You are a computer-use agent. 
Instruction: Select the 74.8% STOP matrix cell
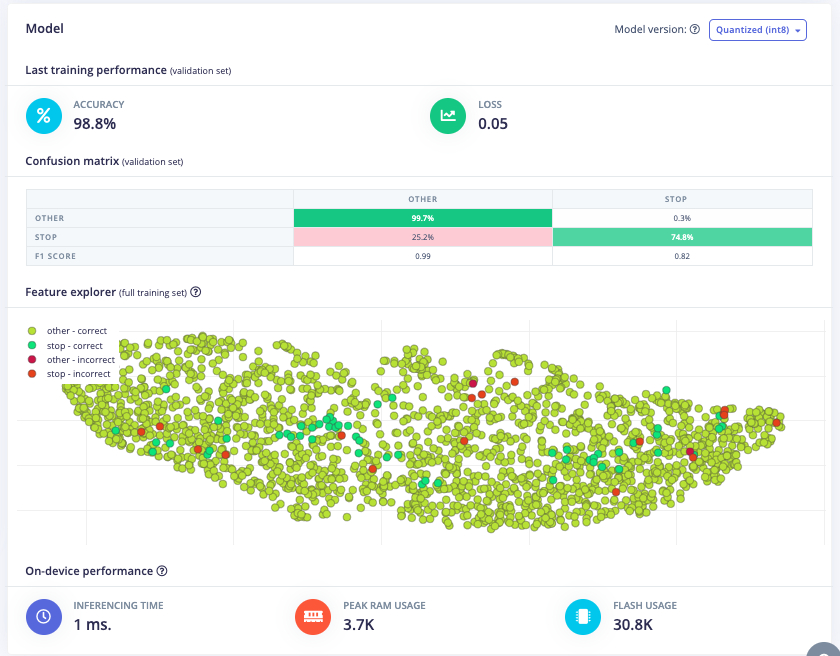click(x=682, y=237)
